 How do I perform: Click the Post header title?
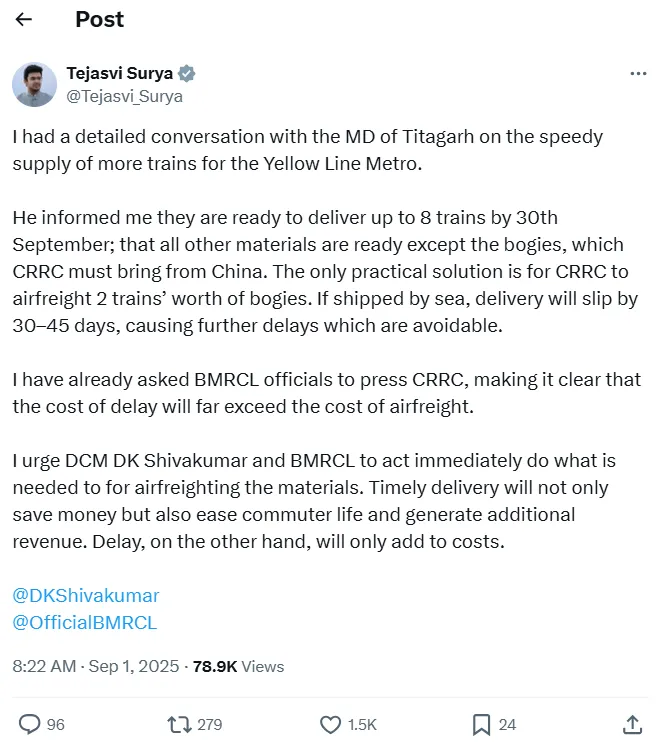100,20
